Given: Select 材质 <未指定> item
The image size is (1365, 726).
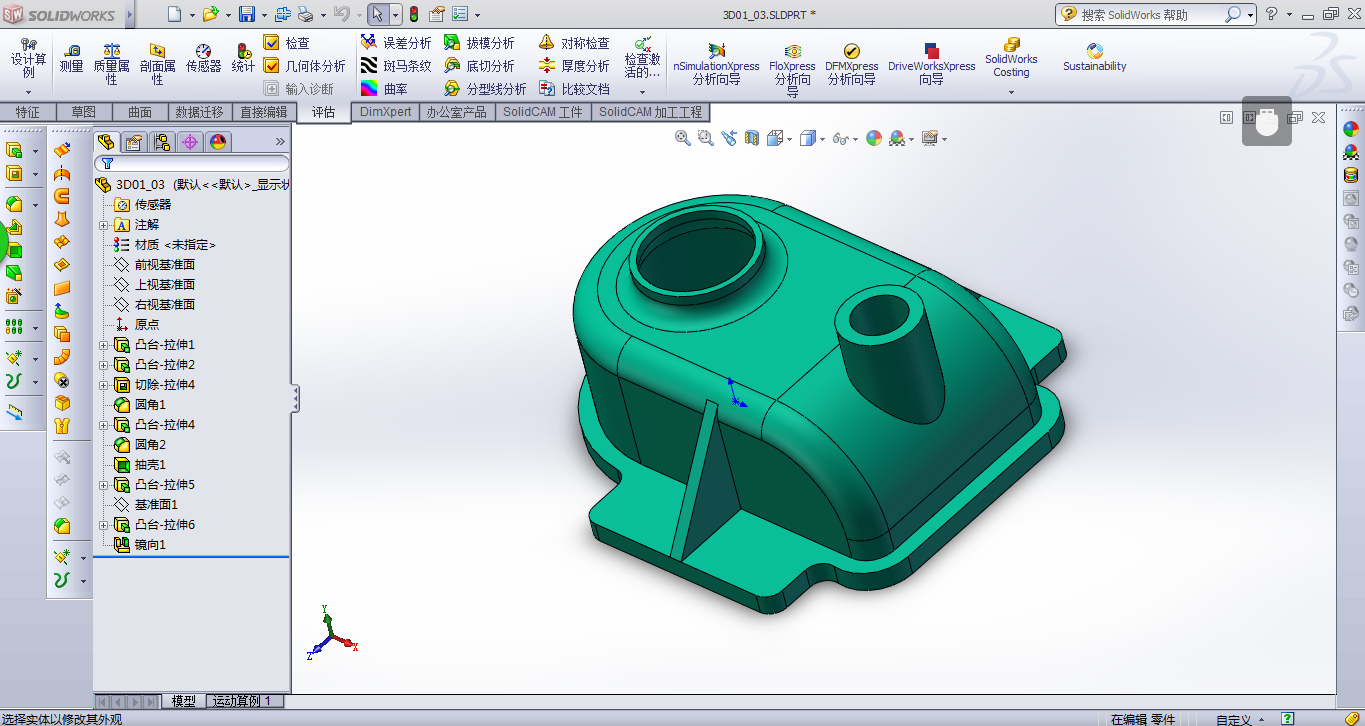Looking at the screenshot, I should [165, 245].
